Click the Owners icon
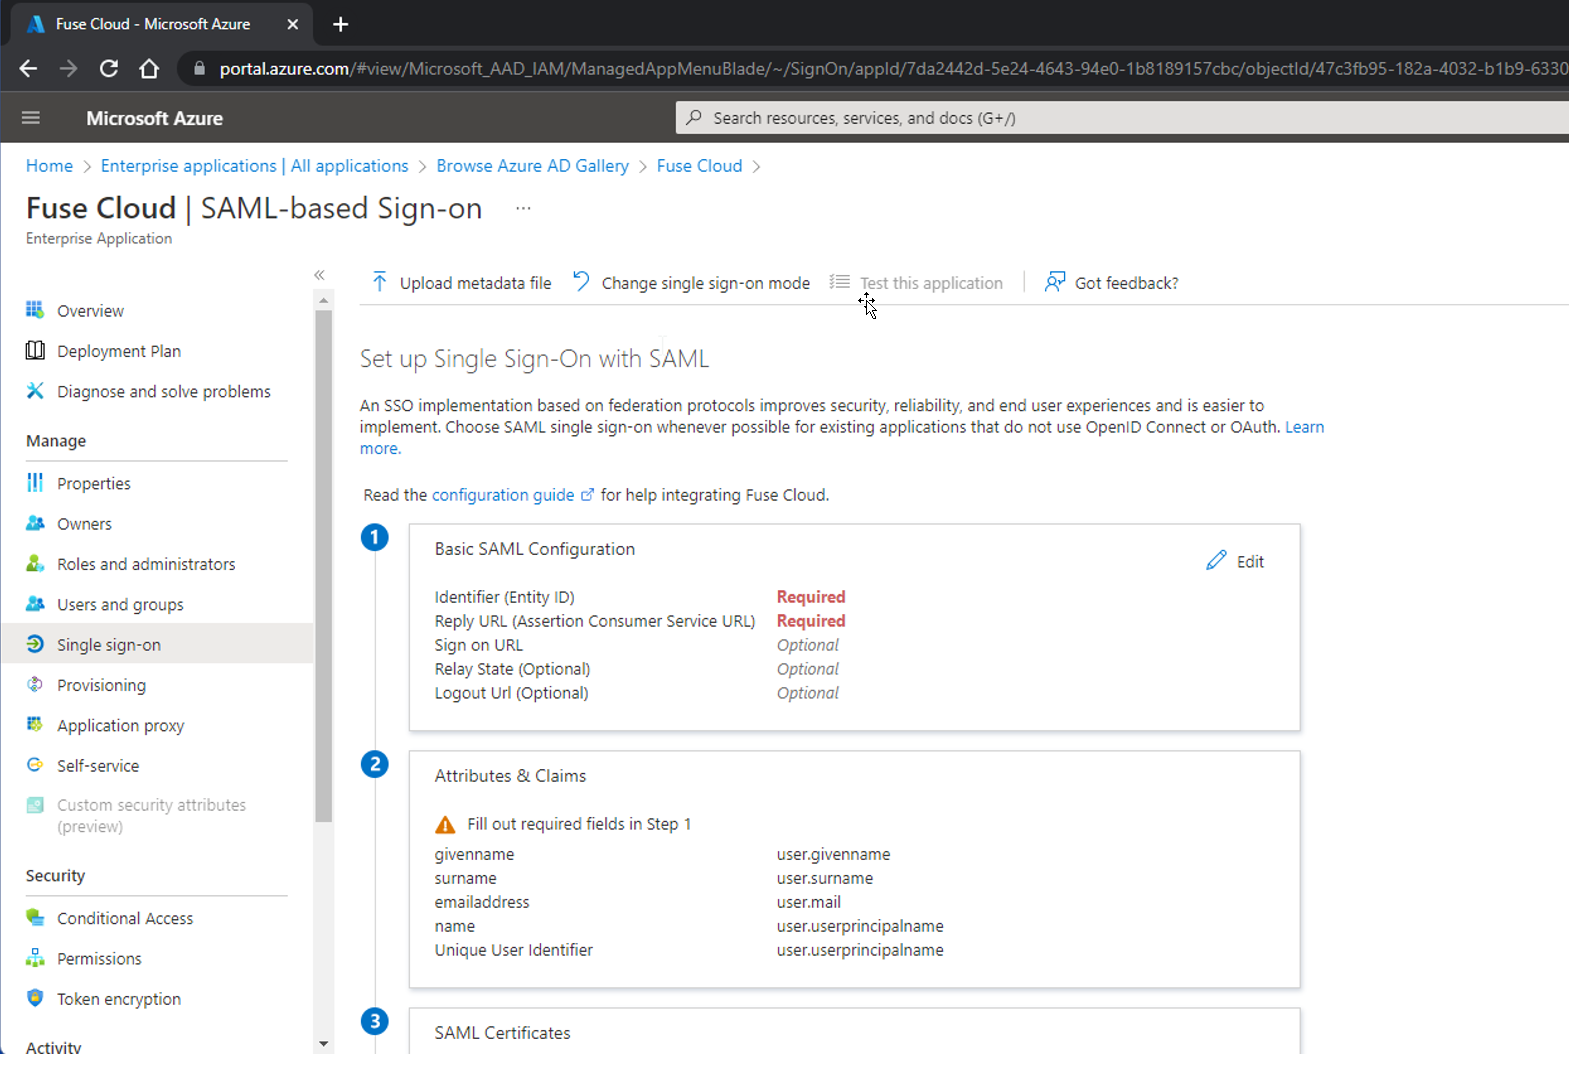Image resolution: width=1569 pixels, height=1075 pixels. coord(35,523)
